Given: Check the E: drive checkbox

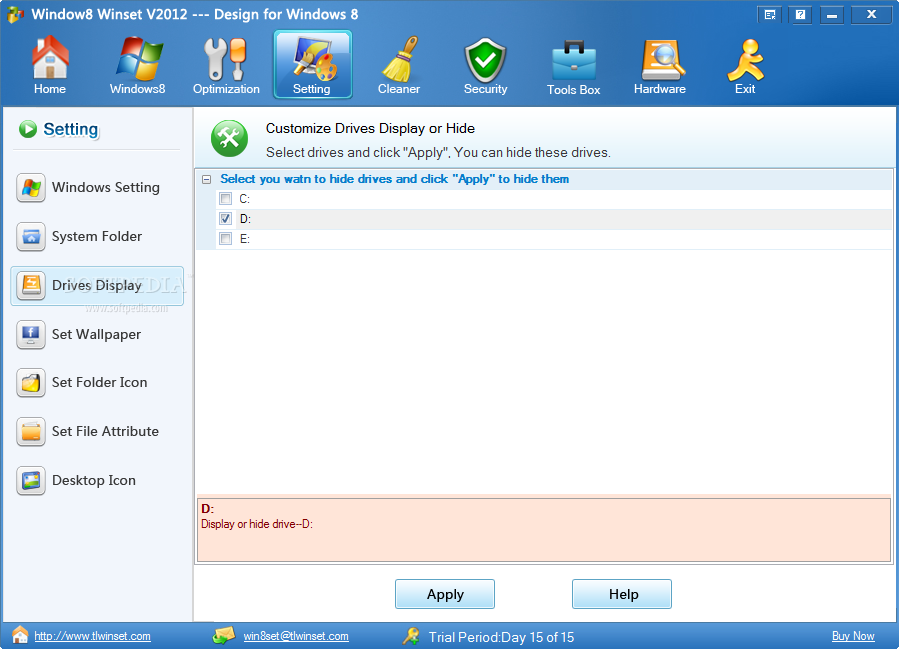Looking at the screenshot, I should point(226,239).
